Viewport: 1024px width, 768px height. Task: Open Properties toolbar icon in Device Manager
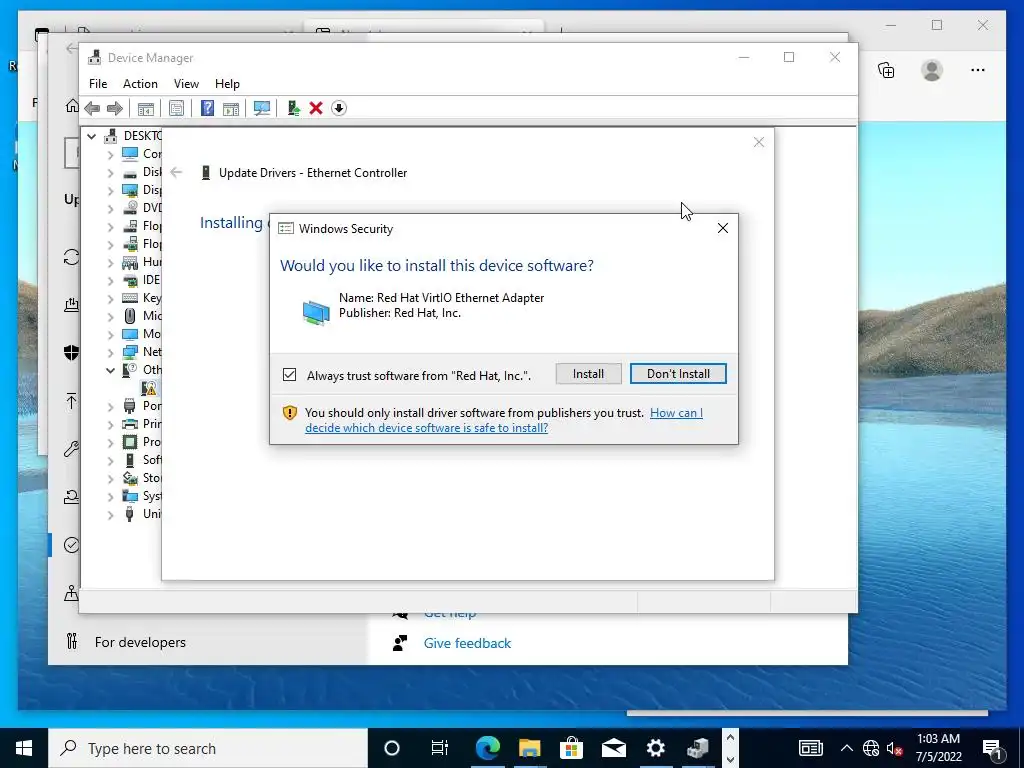pyautogui.click(x=176, y=108)
